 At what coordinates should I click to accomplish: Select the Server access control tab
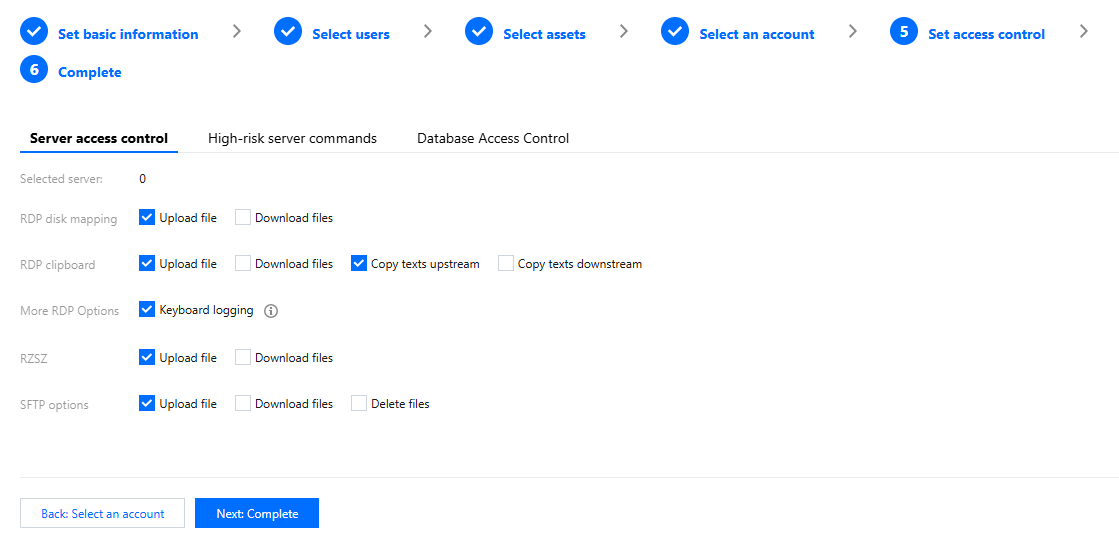pyautogui.click(x=99, y=139)
